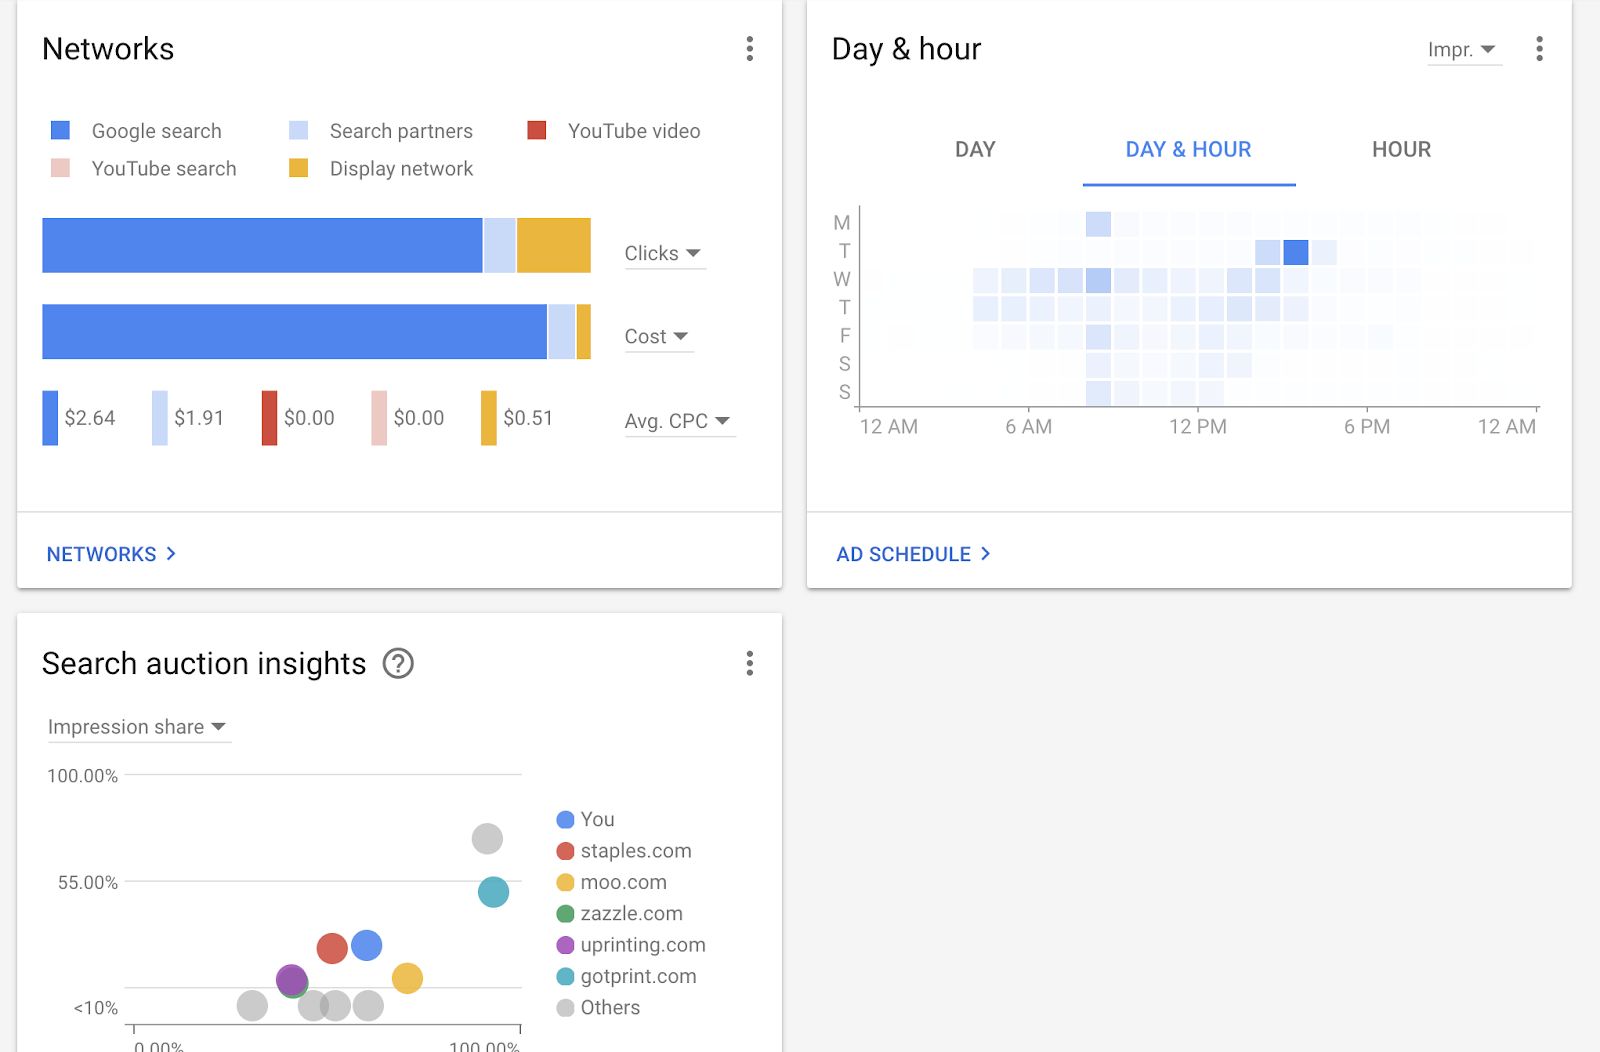The height and width of the screenshot is (1052, 1600).
Task: Open the Cost metric dropdown
Action: (658, 337)
